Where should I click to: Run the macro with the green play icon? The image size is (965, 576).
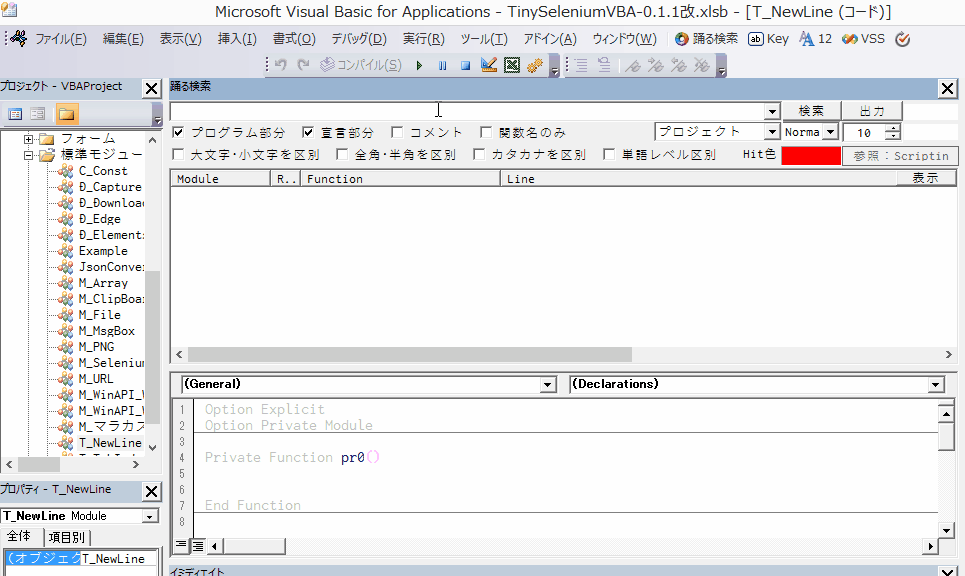(419, 65)
